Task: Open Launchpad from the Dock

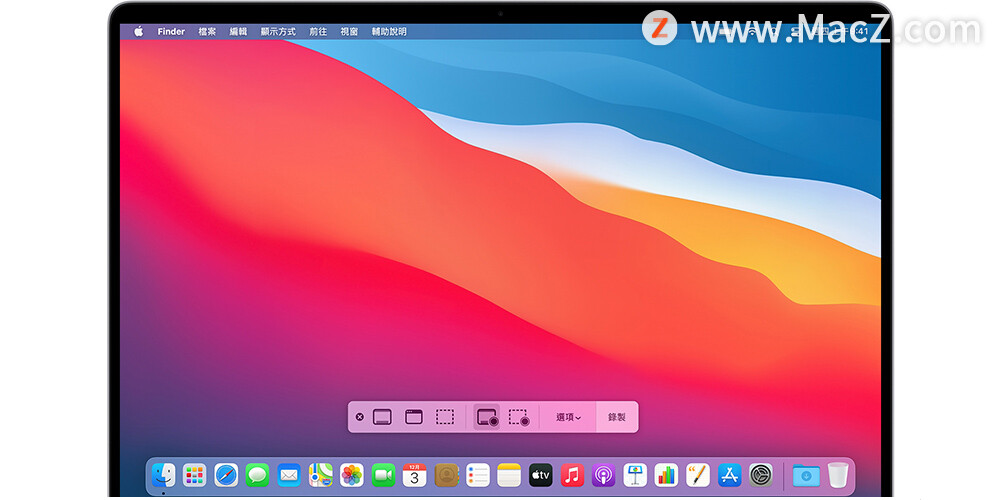Action: coord(195,475)
